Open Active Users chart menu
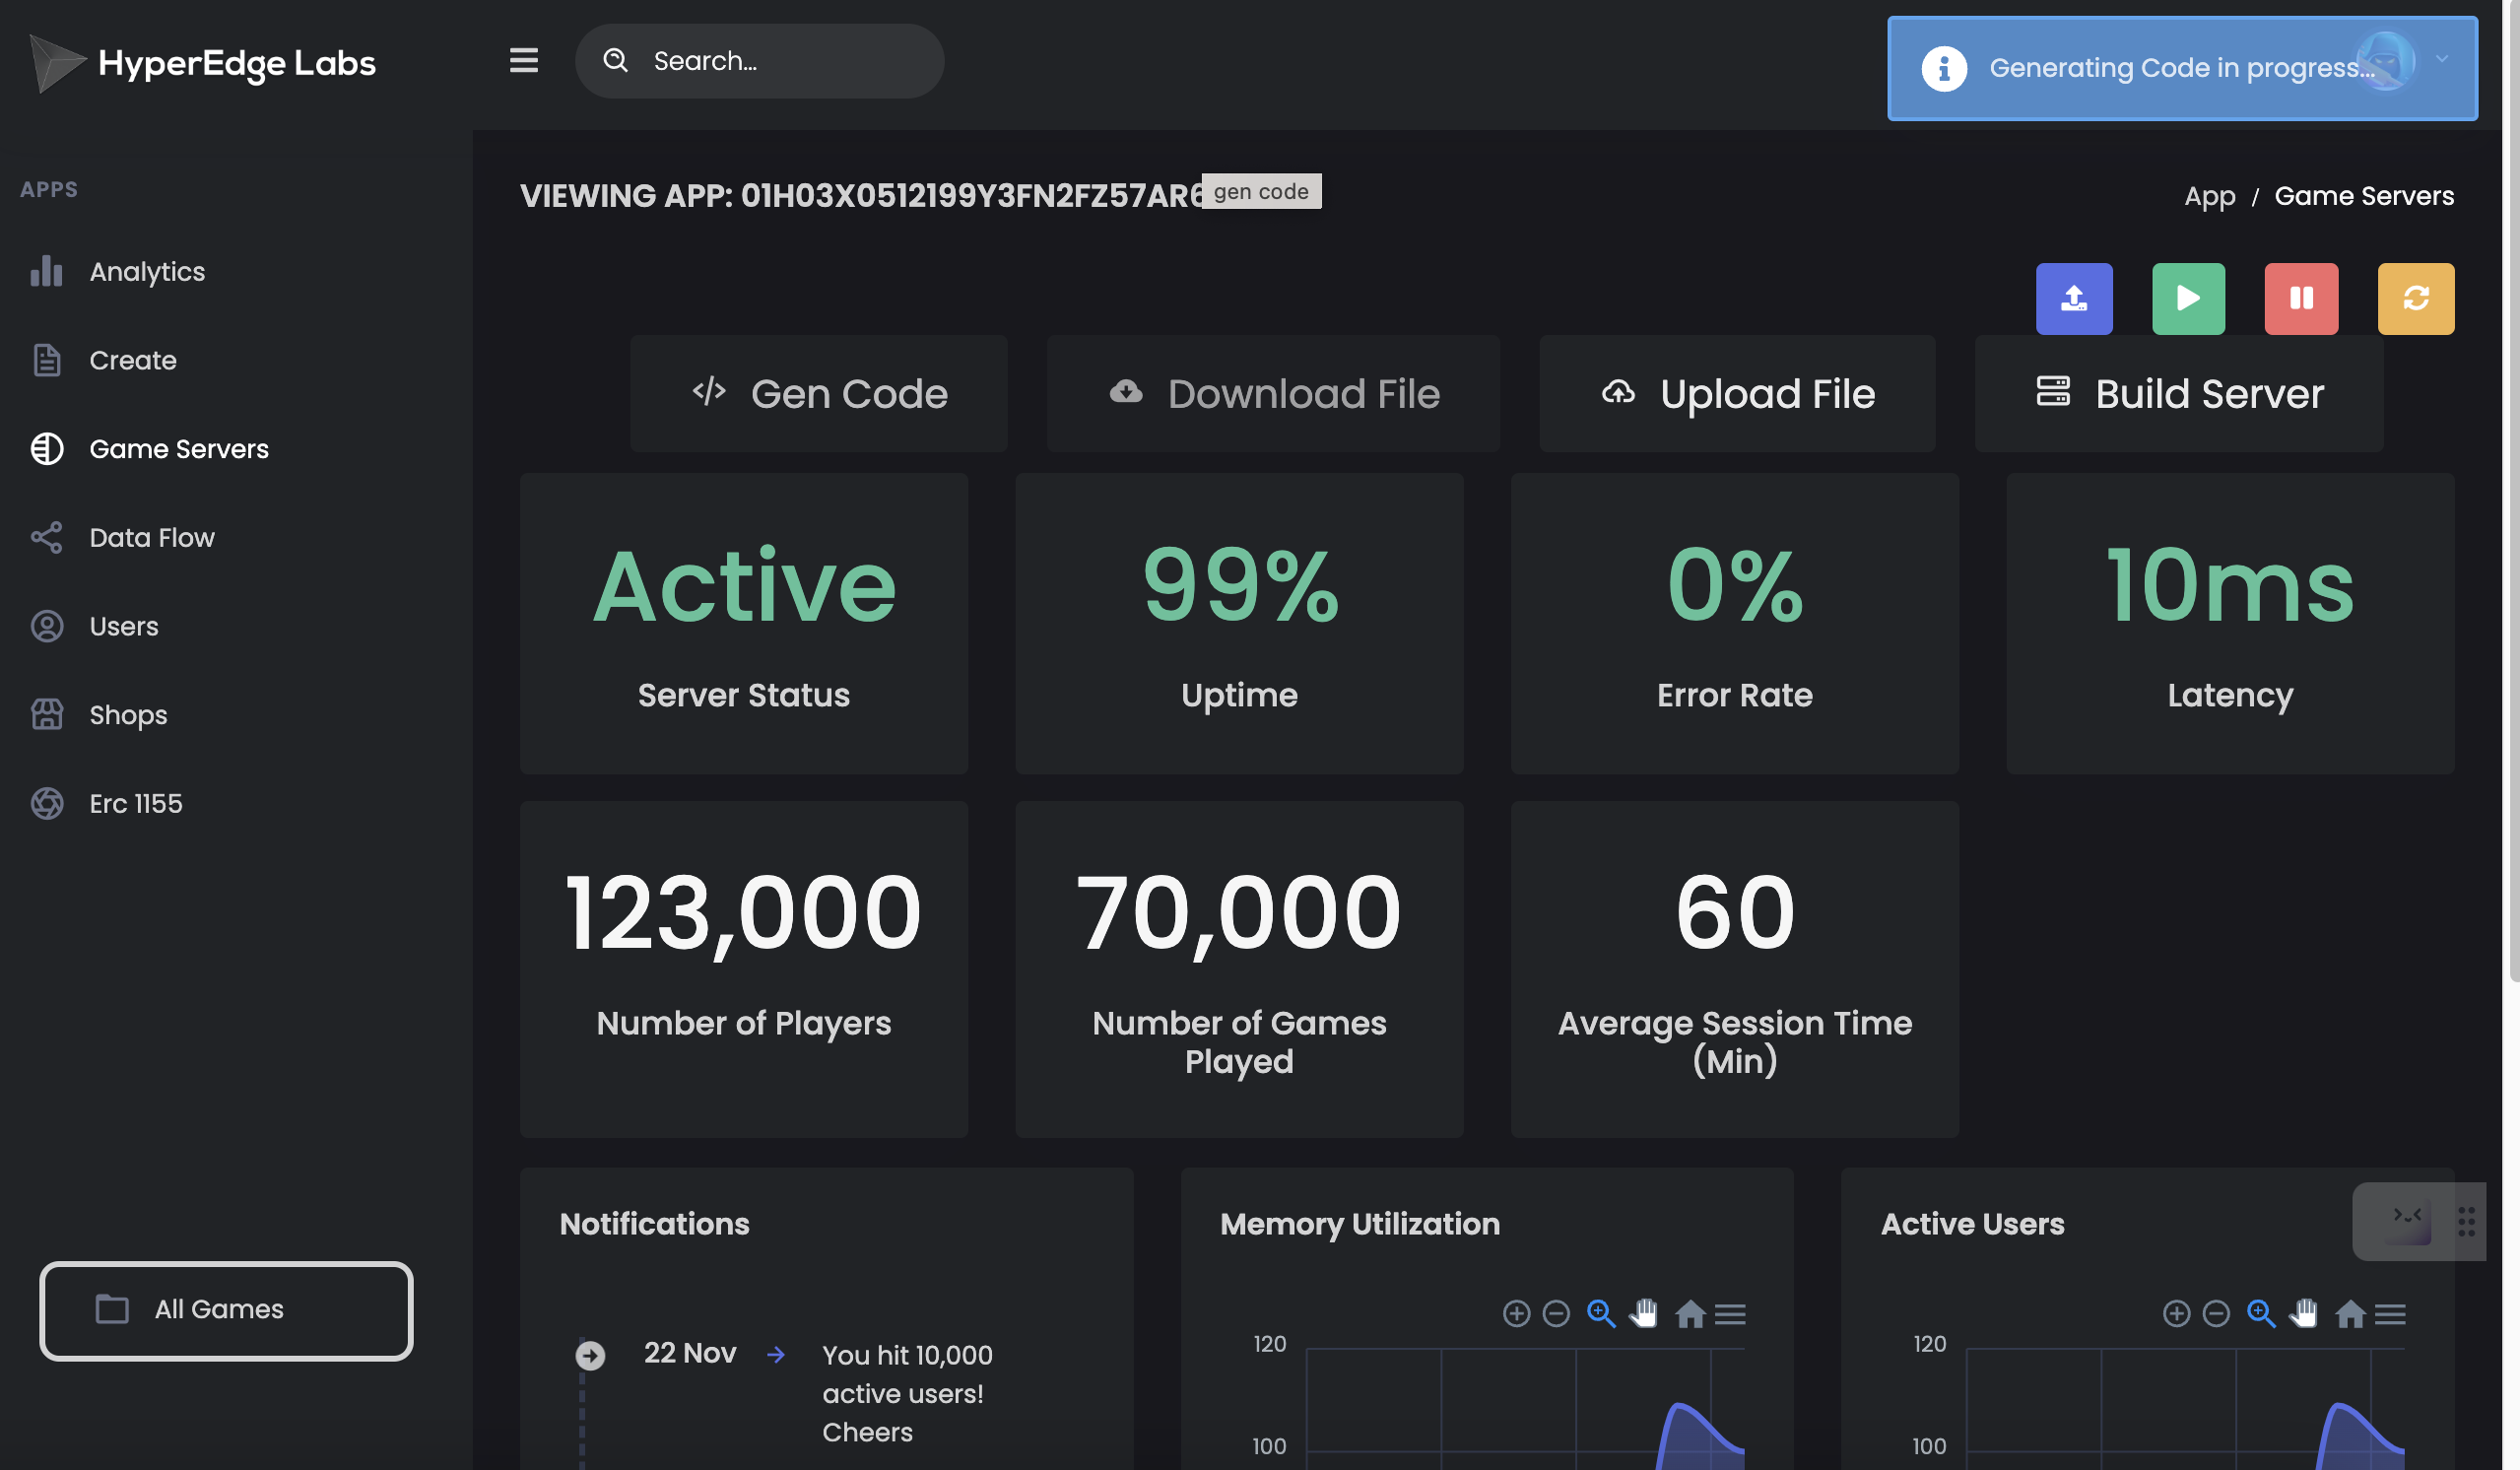The width and height of the screenshot is (2520, 1470). (2390, 1314)
